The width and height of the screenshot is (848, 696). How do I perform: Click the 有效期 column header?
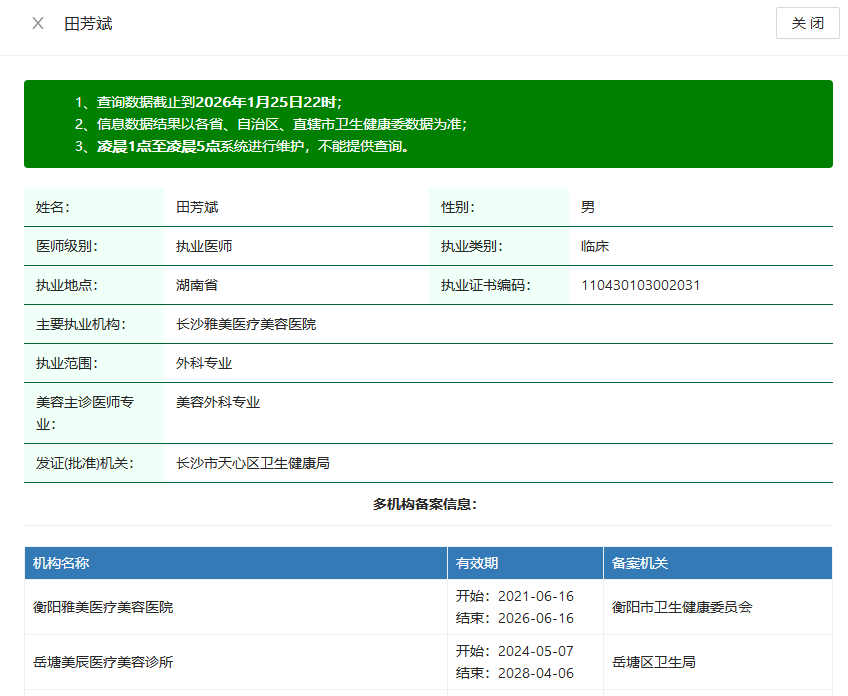pyautogui.click(x=477, y=563)
